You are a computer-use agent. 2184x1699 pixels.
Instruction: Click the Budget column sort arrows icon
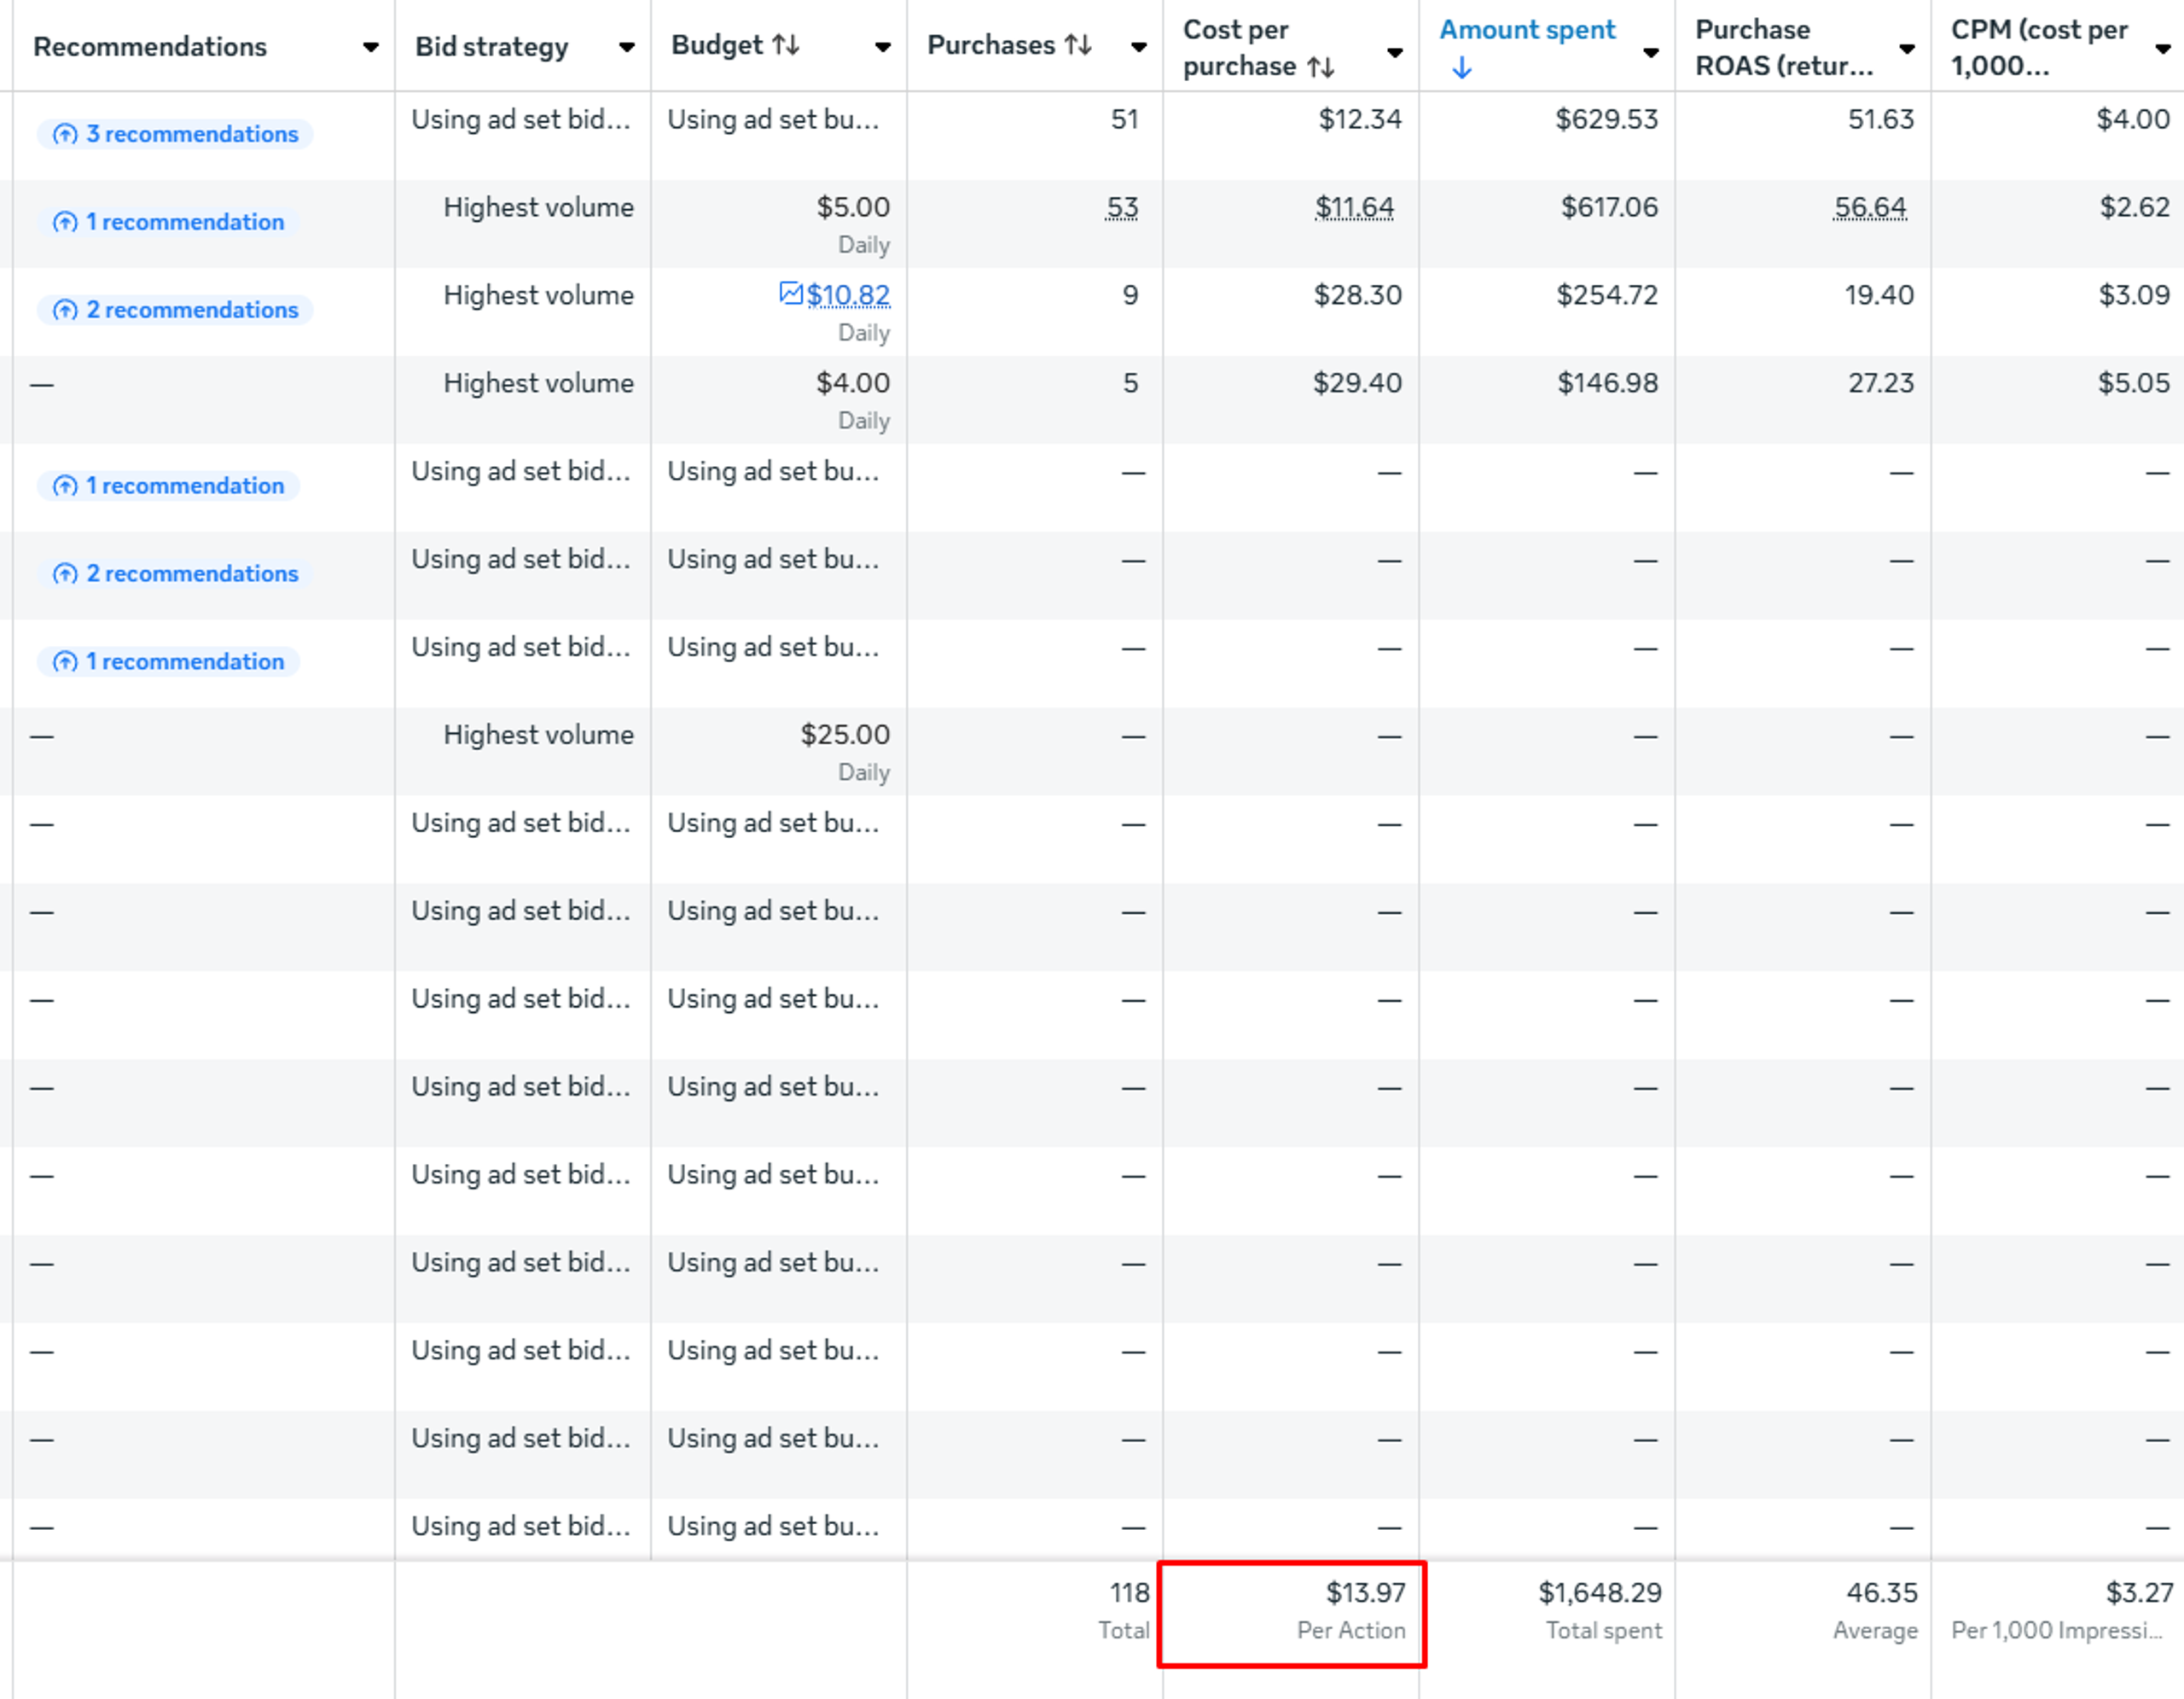(786, 45)
